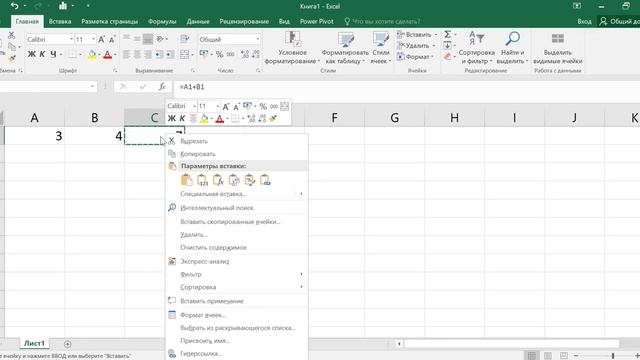Click Paste Link icon in context menu
This screenshot has width=640, height=360.
click(265, 180)
